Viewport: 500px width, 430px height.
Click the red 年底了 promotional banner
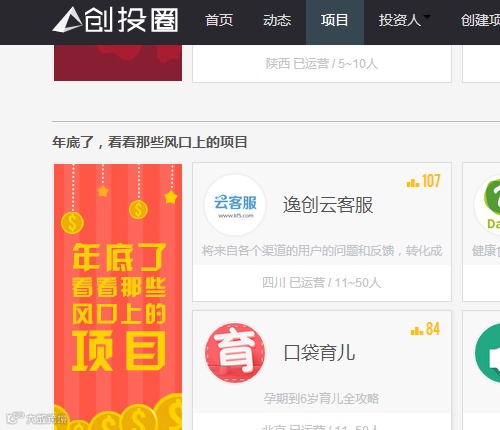point(118,297)
